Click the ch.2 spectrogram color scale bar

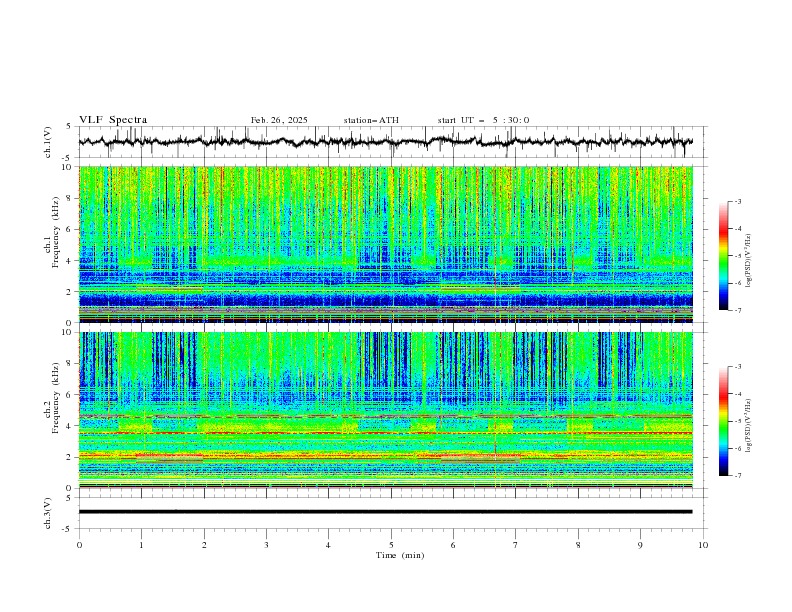tap(723, 421)
